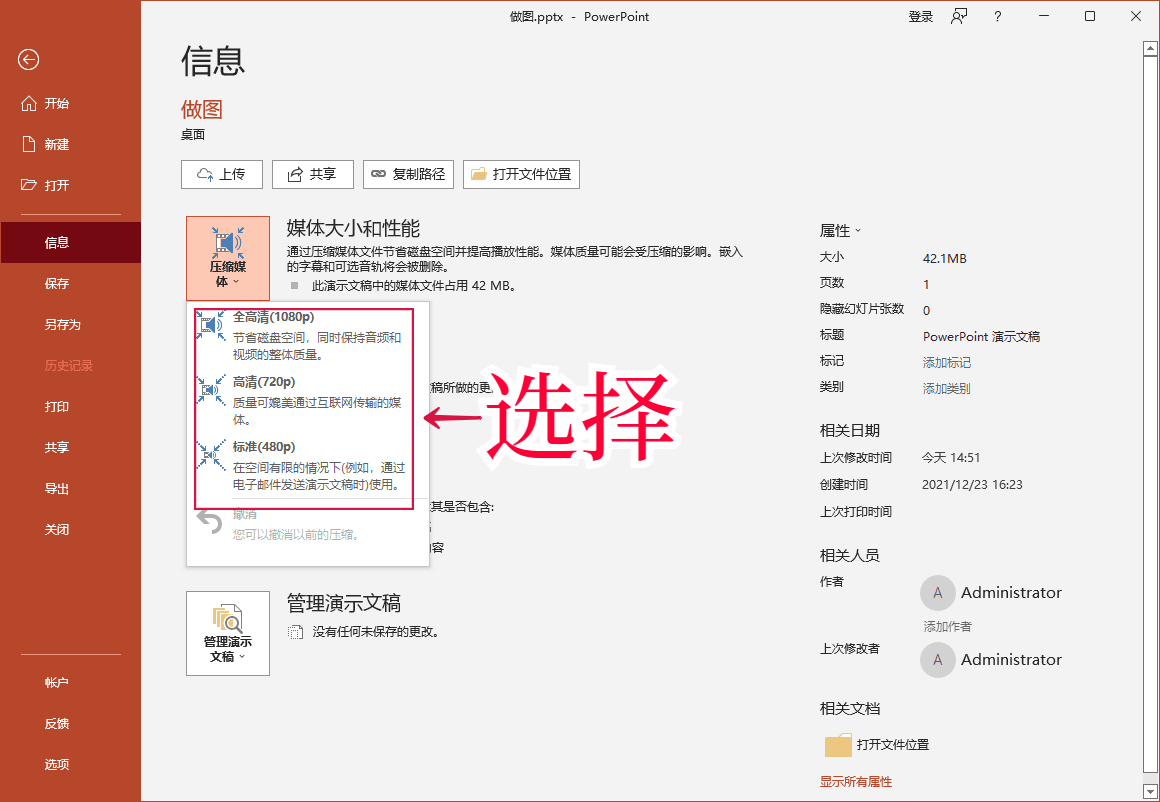Click the back arrow to exit Info view
This screenshot has width=1160, height=802.
28,60
